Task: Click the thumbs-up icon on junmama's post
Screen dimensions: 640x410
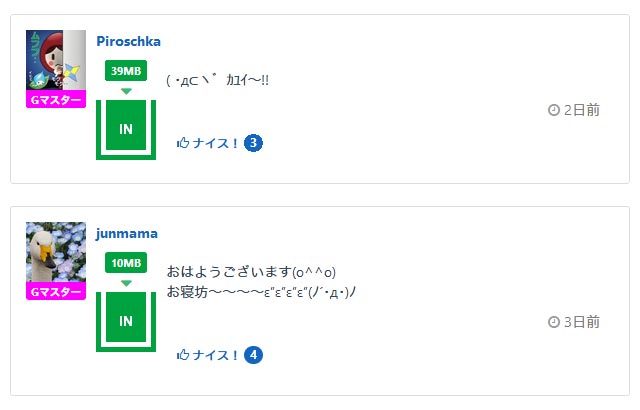Action: [x=183, y=355]
